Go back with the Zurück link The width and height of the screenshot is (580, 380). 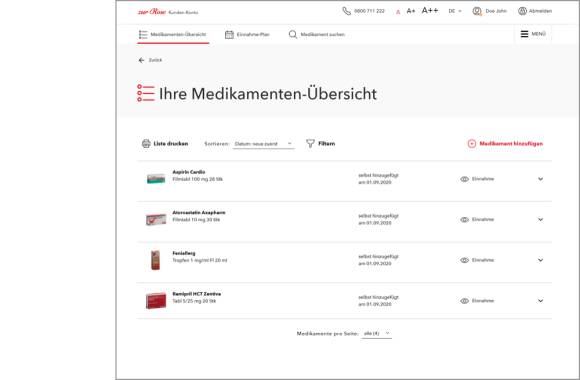150,60
